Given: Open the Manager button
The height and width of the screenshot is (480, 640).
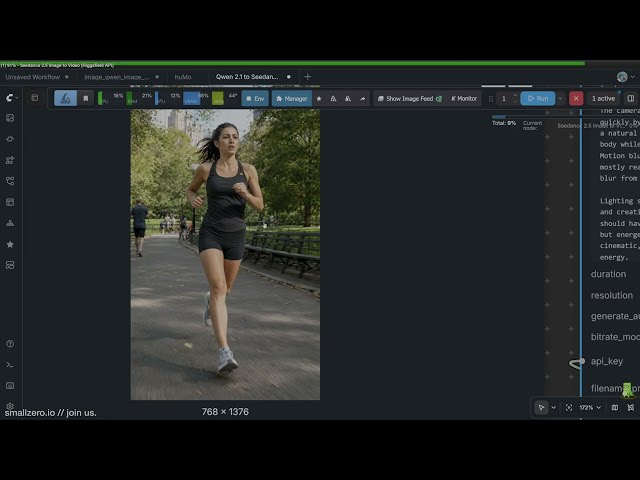Looking at the screenshot, I should (x=292, y=98).
